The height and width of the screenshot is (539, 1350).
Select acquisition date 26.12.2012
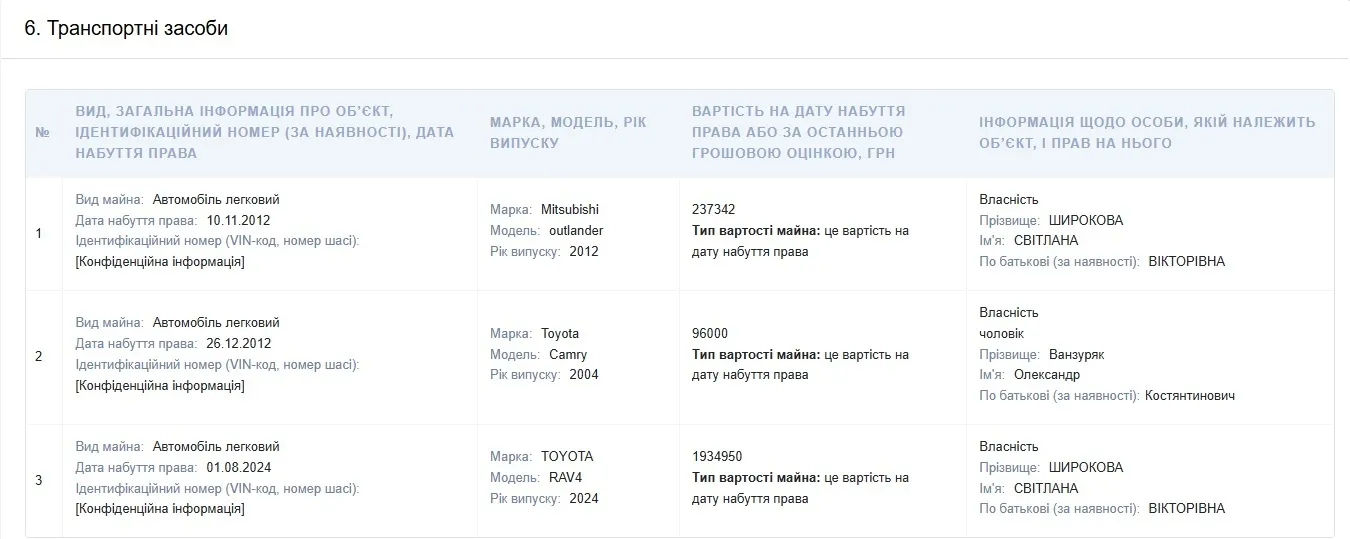[239, 343]
